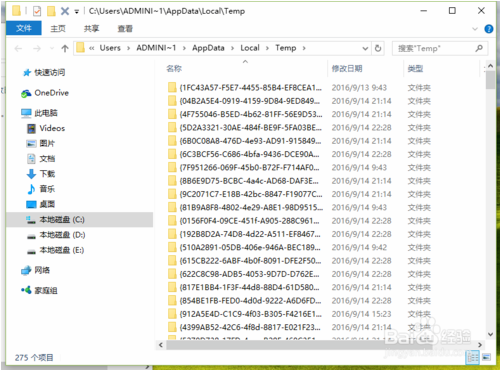Select folder {4F755046-B5ED-4b62-81FF-56E9D53...
Viewport: 500px width, 370px height.
click(x=251, y=114)
